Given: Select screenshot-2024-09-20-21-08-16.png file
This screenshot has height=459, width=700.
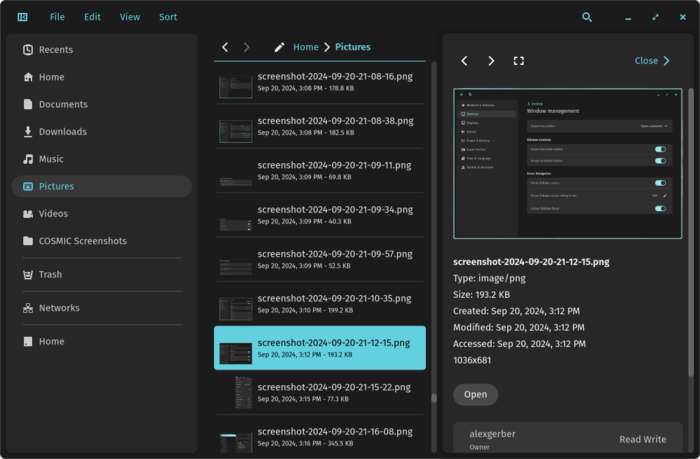Looking at the screenshot, I should (320, 82).
